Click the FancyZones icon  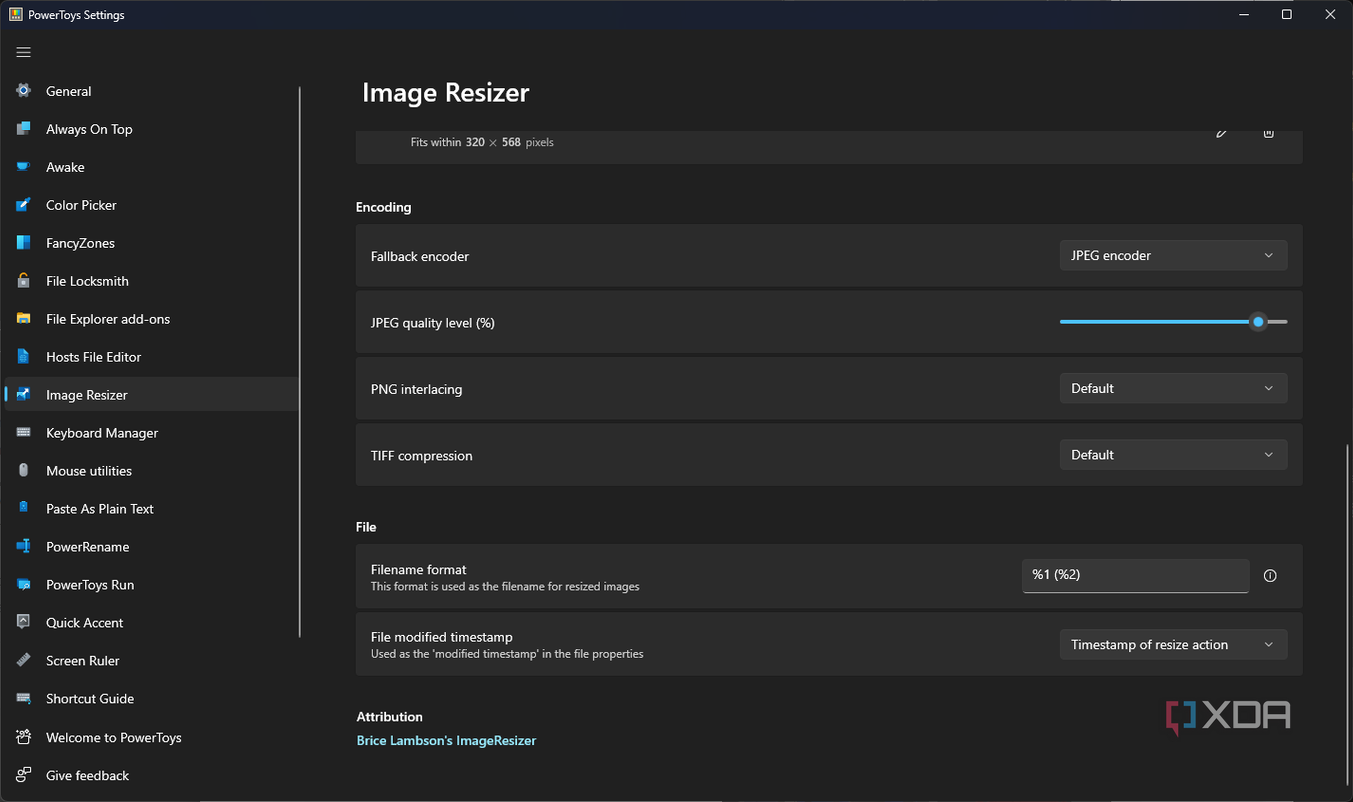[x=24, y=243]
